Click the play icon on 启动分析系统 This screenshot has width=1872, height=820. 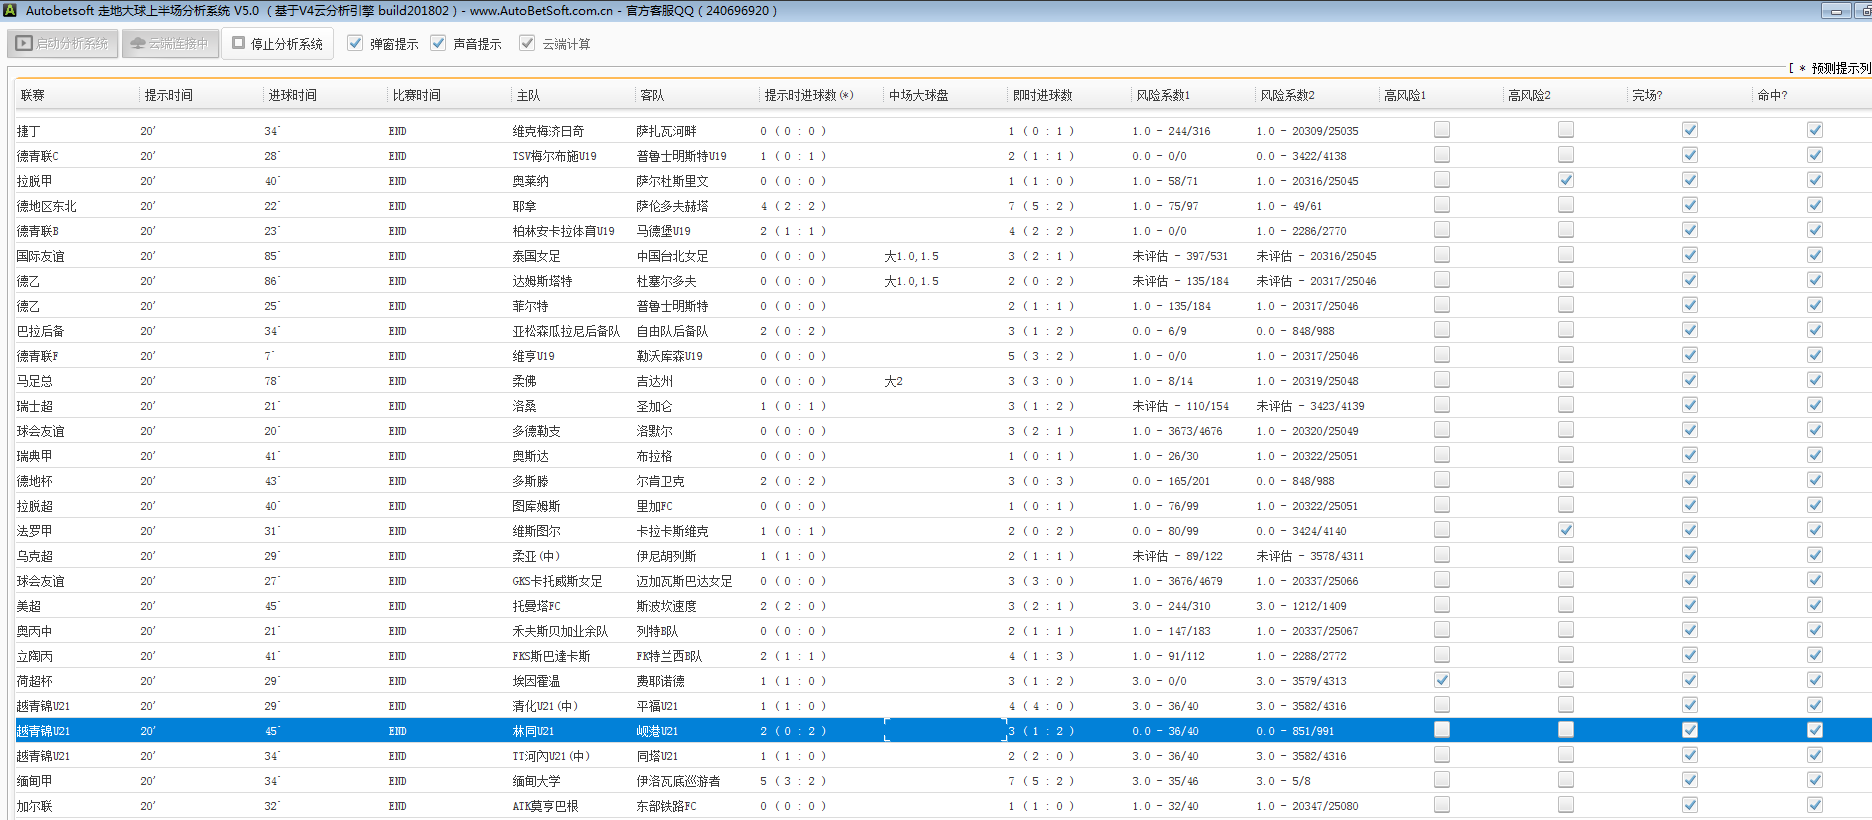[24, 44]
